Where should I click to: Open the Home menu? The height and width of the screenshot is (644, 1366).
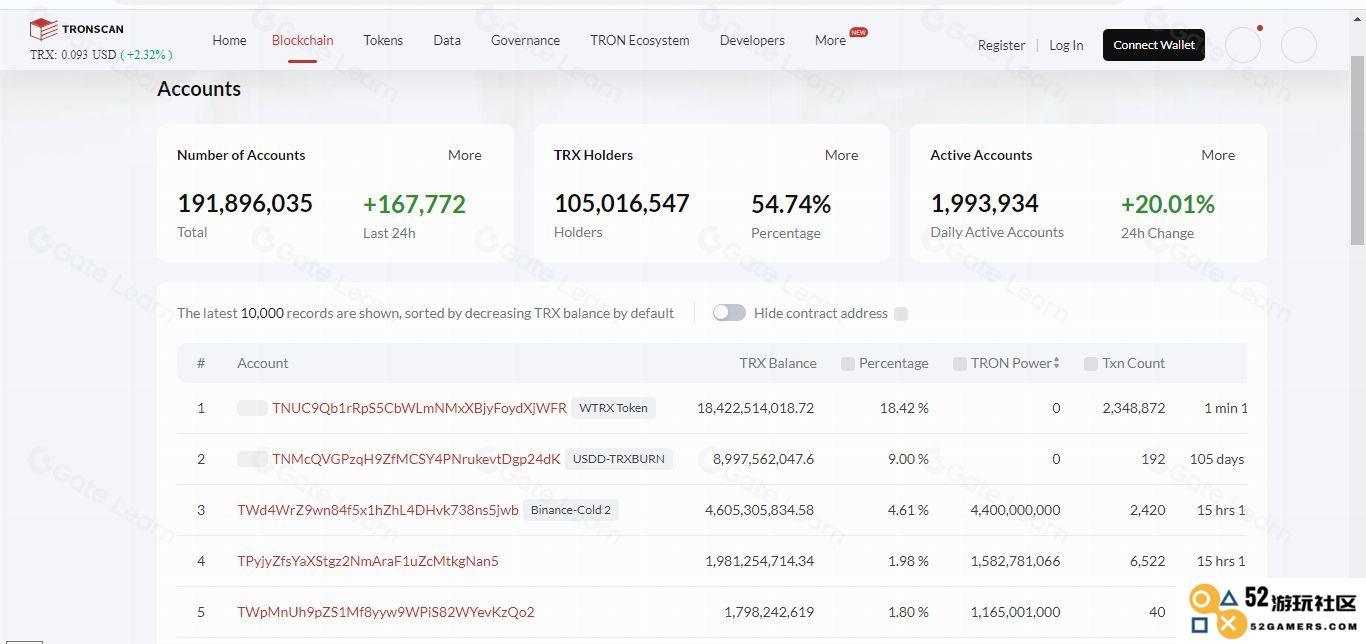tap(229, 40)
